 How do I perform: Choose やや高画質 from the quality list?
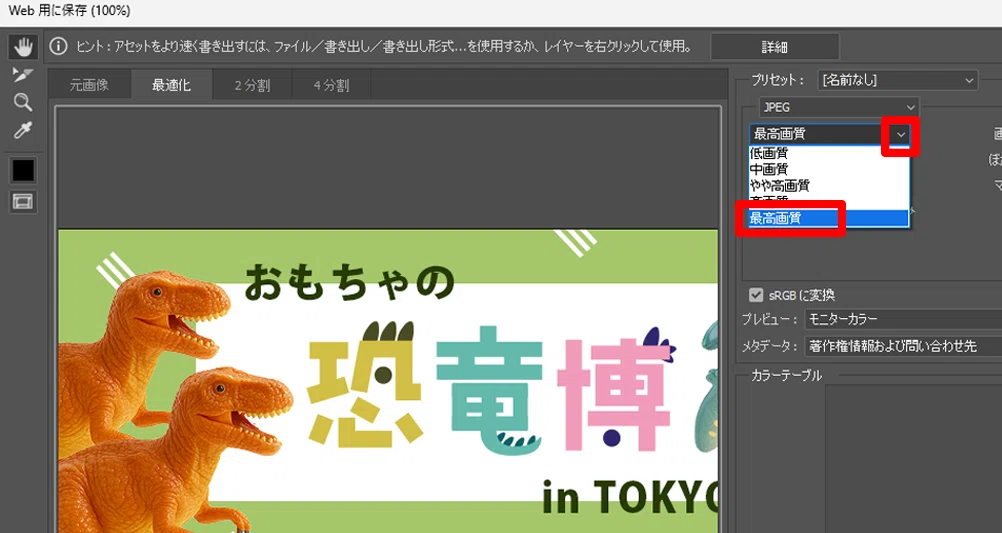(829, 185)
